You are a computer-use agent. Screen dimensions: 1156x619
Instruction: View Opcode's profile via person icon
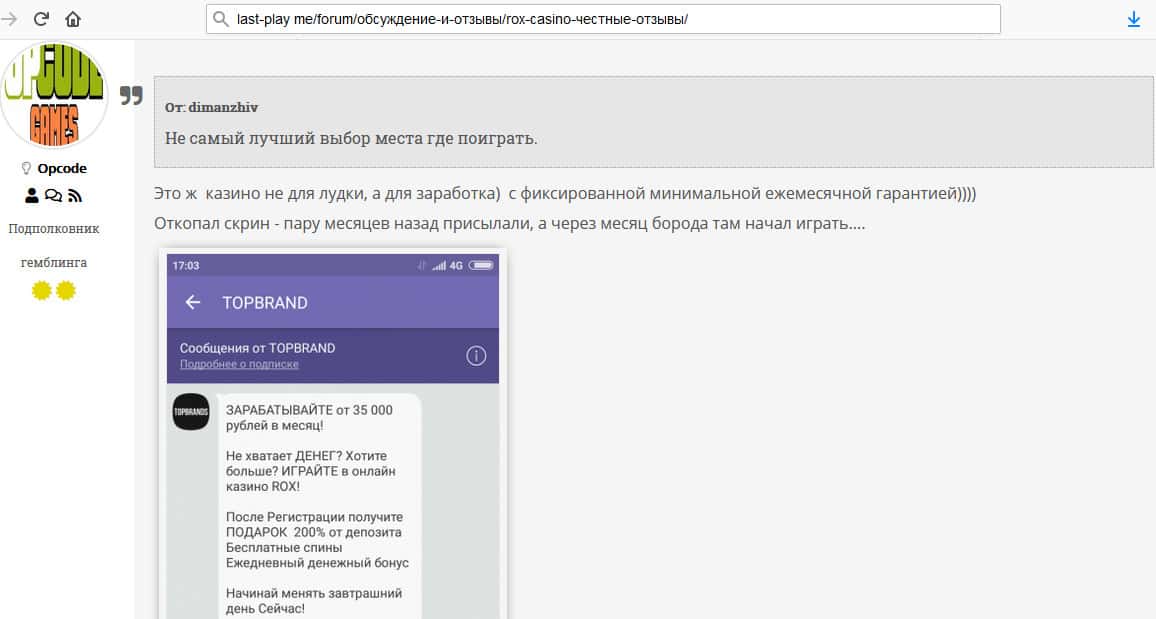tap(32, 195)
